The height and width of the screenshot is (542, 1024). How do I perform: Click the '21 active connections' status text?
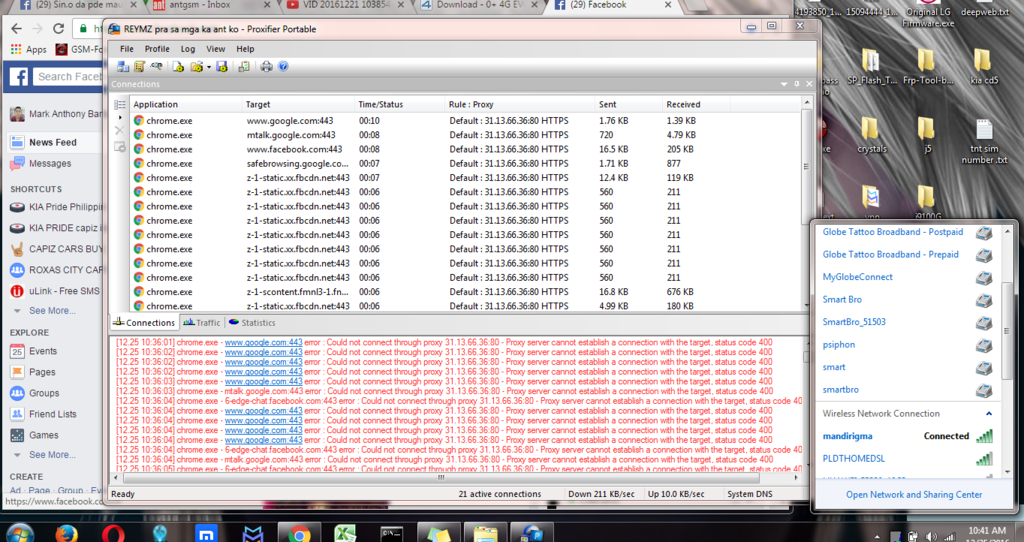tap(500, 494)
